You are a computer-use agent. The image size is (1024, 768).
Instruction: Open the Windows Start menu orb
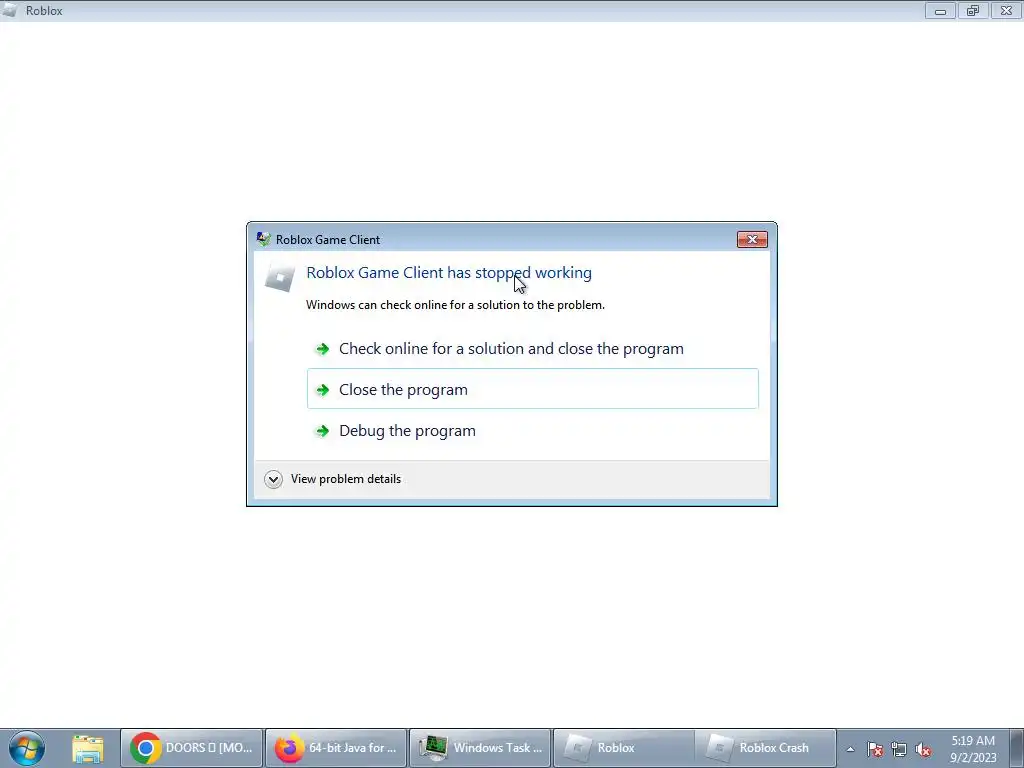coord(27,748)
